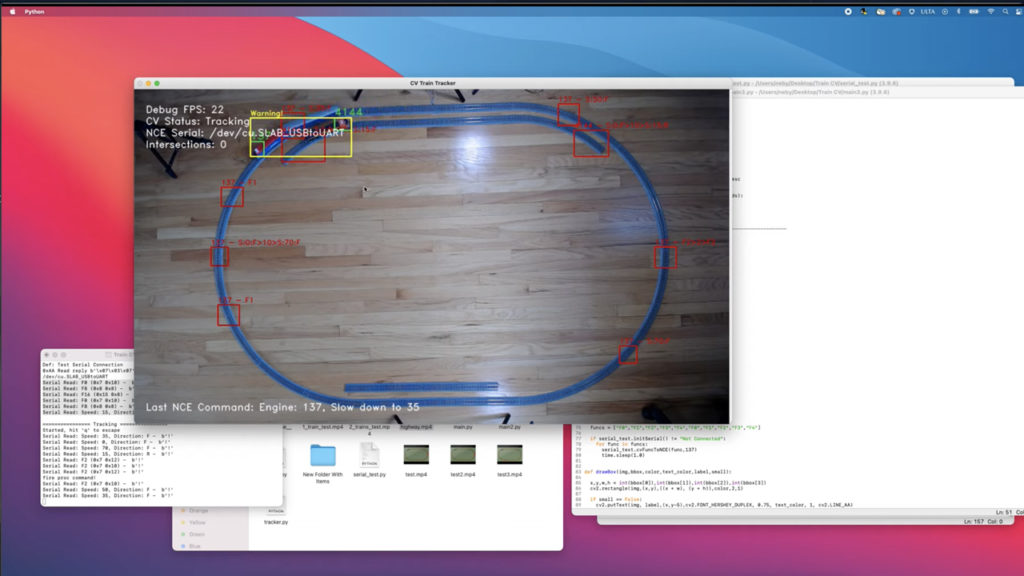The image size is (1024, 576).
Task: Click the penguin icon in the menu bar
Action: coord(862,10)
